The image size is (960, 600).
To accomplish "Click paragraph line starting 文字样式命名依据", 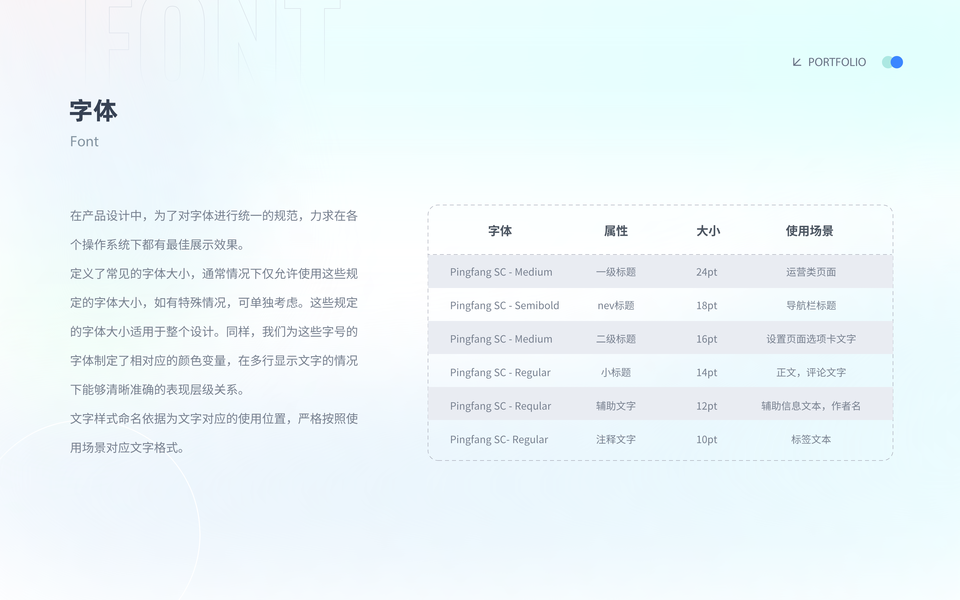I will coord(214,419).
